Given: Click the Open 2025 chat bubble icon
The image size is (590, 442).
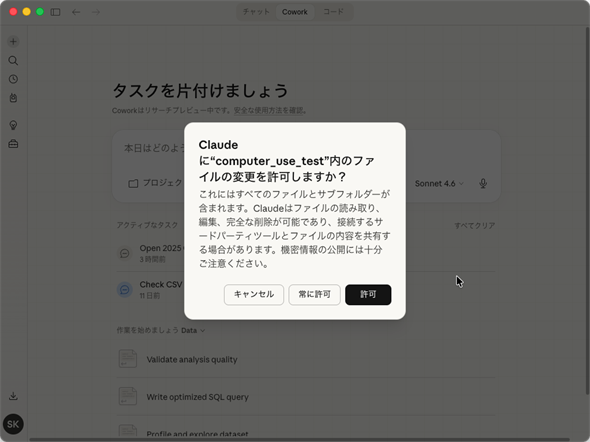Looking at the screenshot, I should tap(125, 253).
